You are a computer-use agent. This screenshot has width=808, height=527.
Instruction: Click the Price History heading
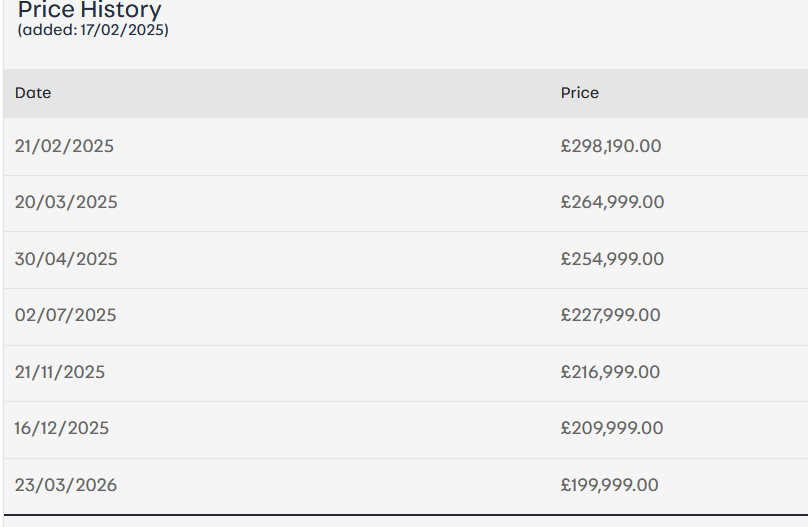click(x=89, y=11)
